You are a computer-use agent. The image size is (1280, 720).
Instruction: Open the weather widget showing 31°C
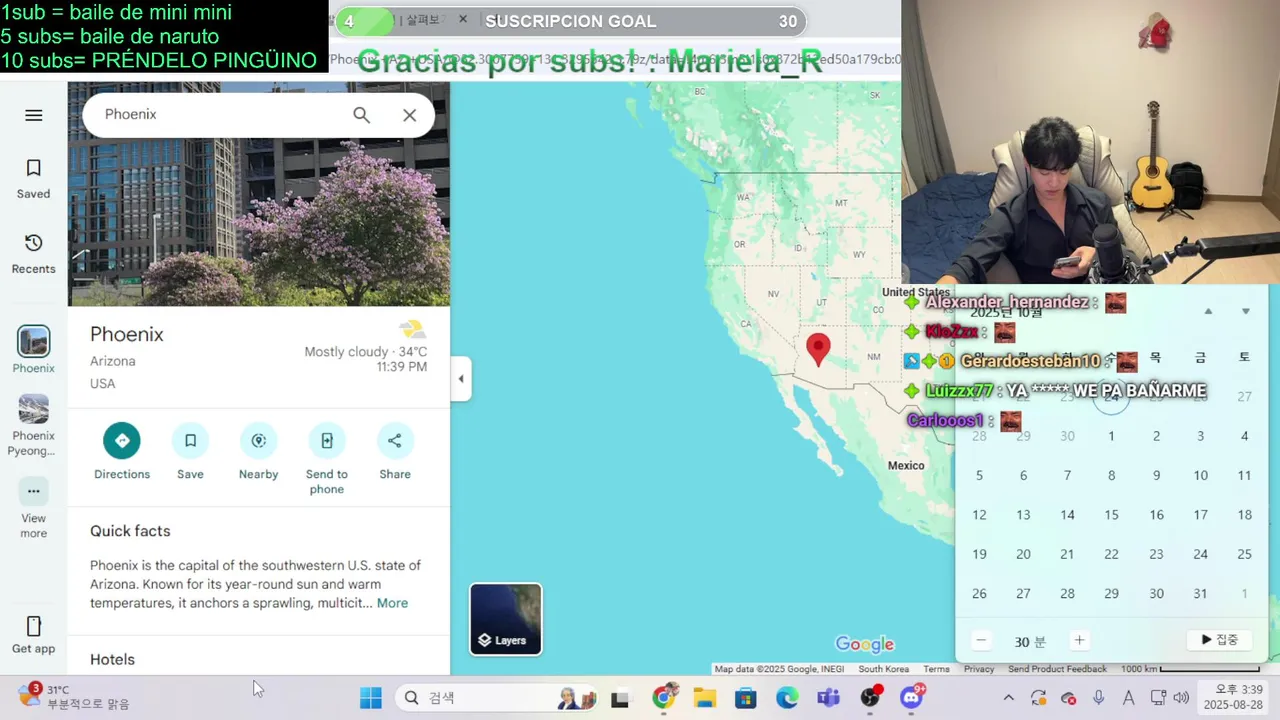75,697
